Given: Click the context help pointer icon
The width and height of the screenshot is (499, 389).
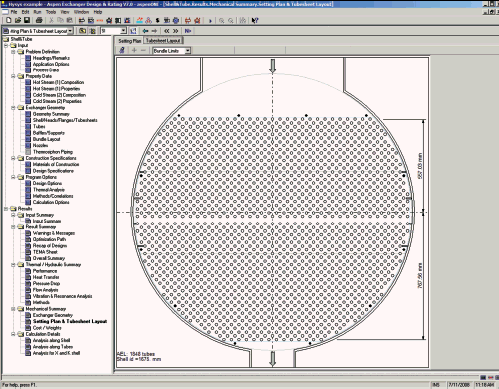Looking at the screenshot, I should tap(255, 21).
